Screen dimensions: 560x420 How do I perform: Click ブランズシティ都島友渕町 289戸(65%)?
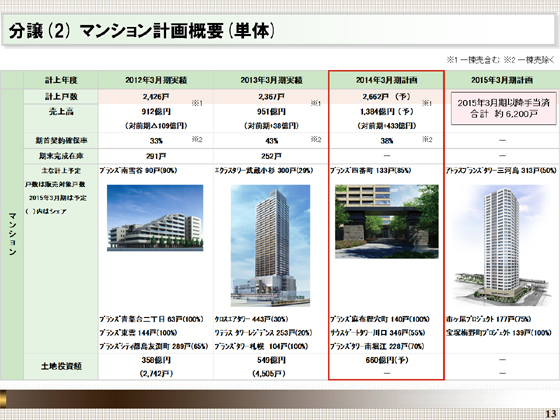coord(154,346)
